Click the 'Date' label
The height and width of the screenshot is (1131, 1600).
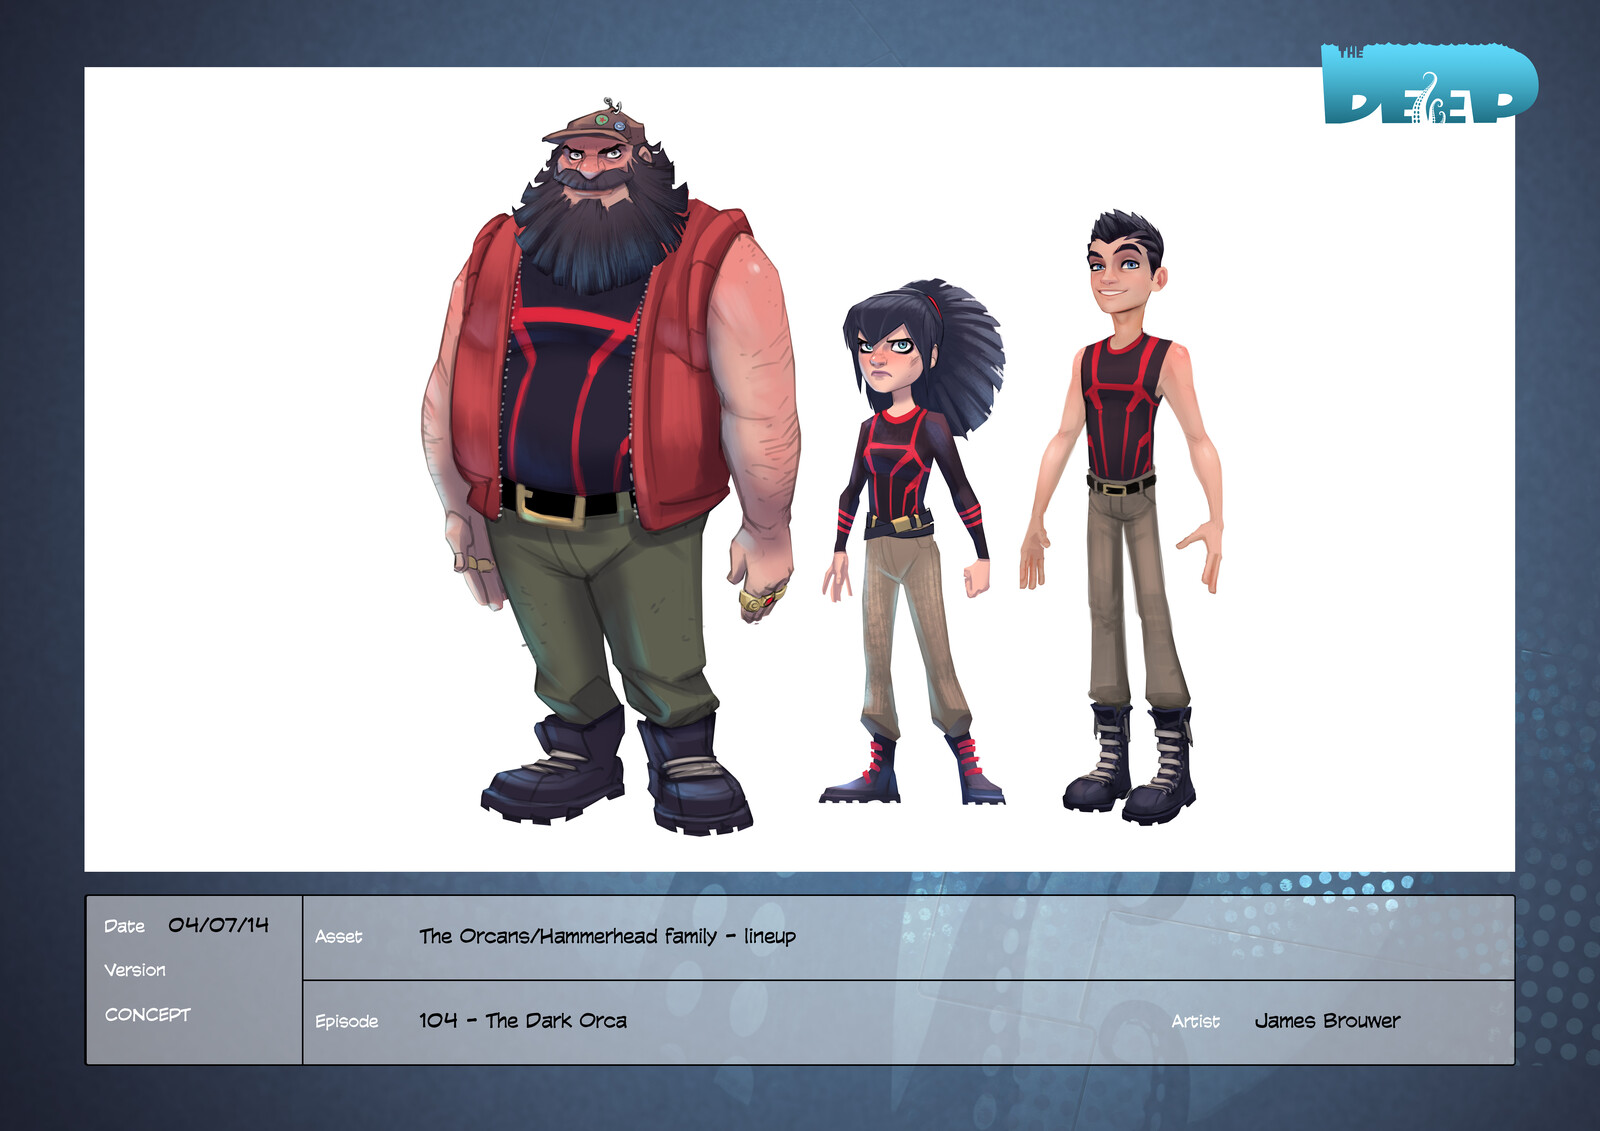pos(124,926)
